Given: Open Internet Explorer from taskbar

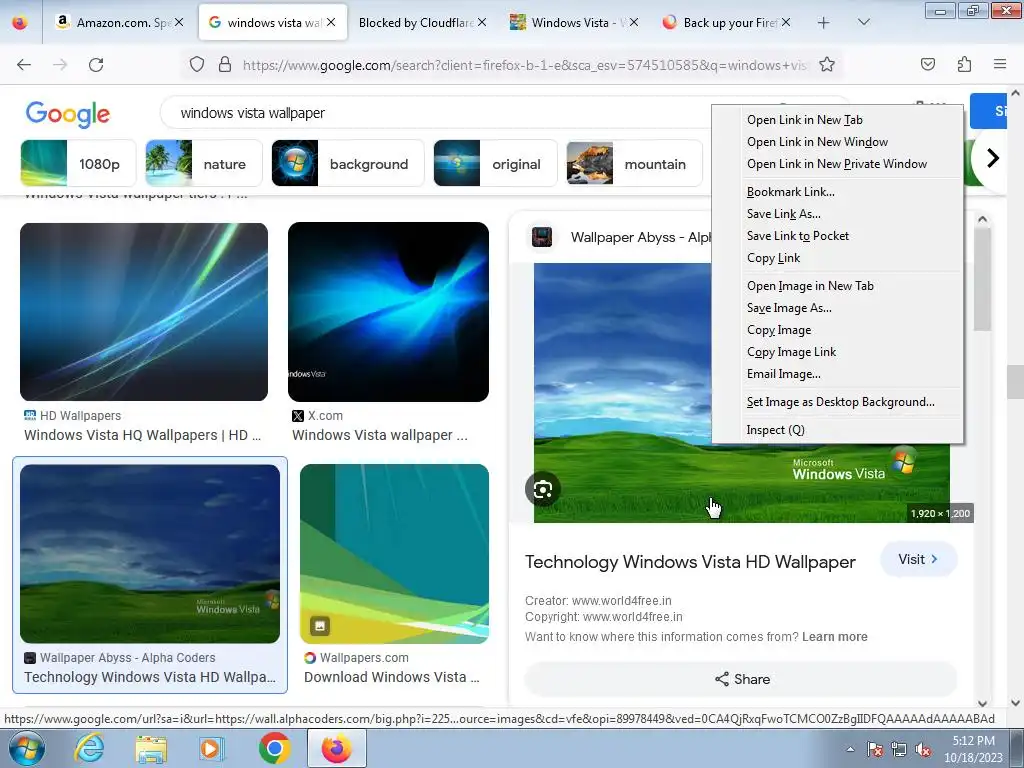Looking at the screenshot, I should coord(89,748).
